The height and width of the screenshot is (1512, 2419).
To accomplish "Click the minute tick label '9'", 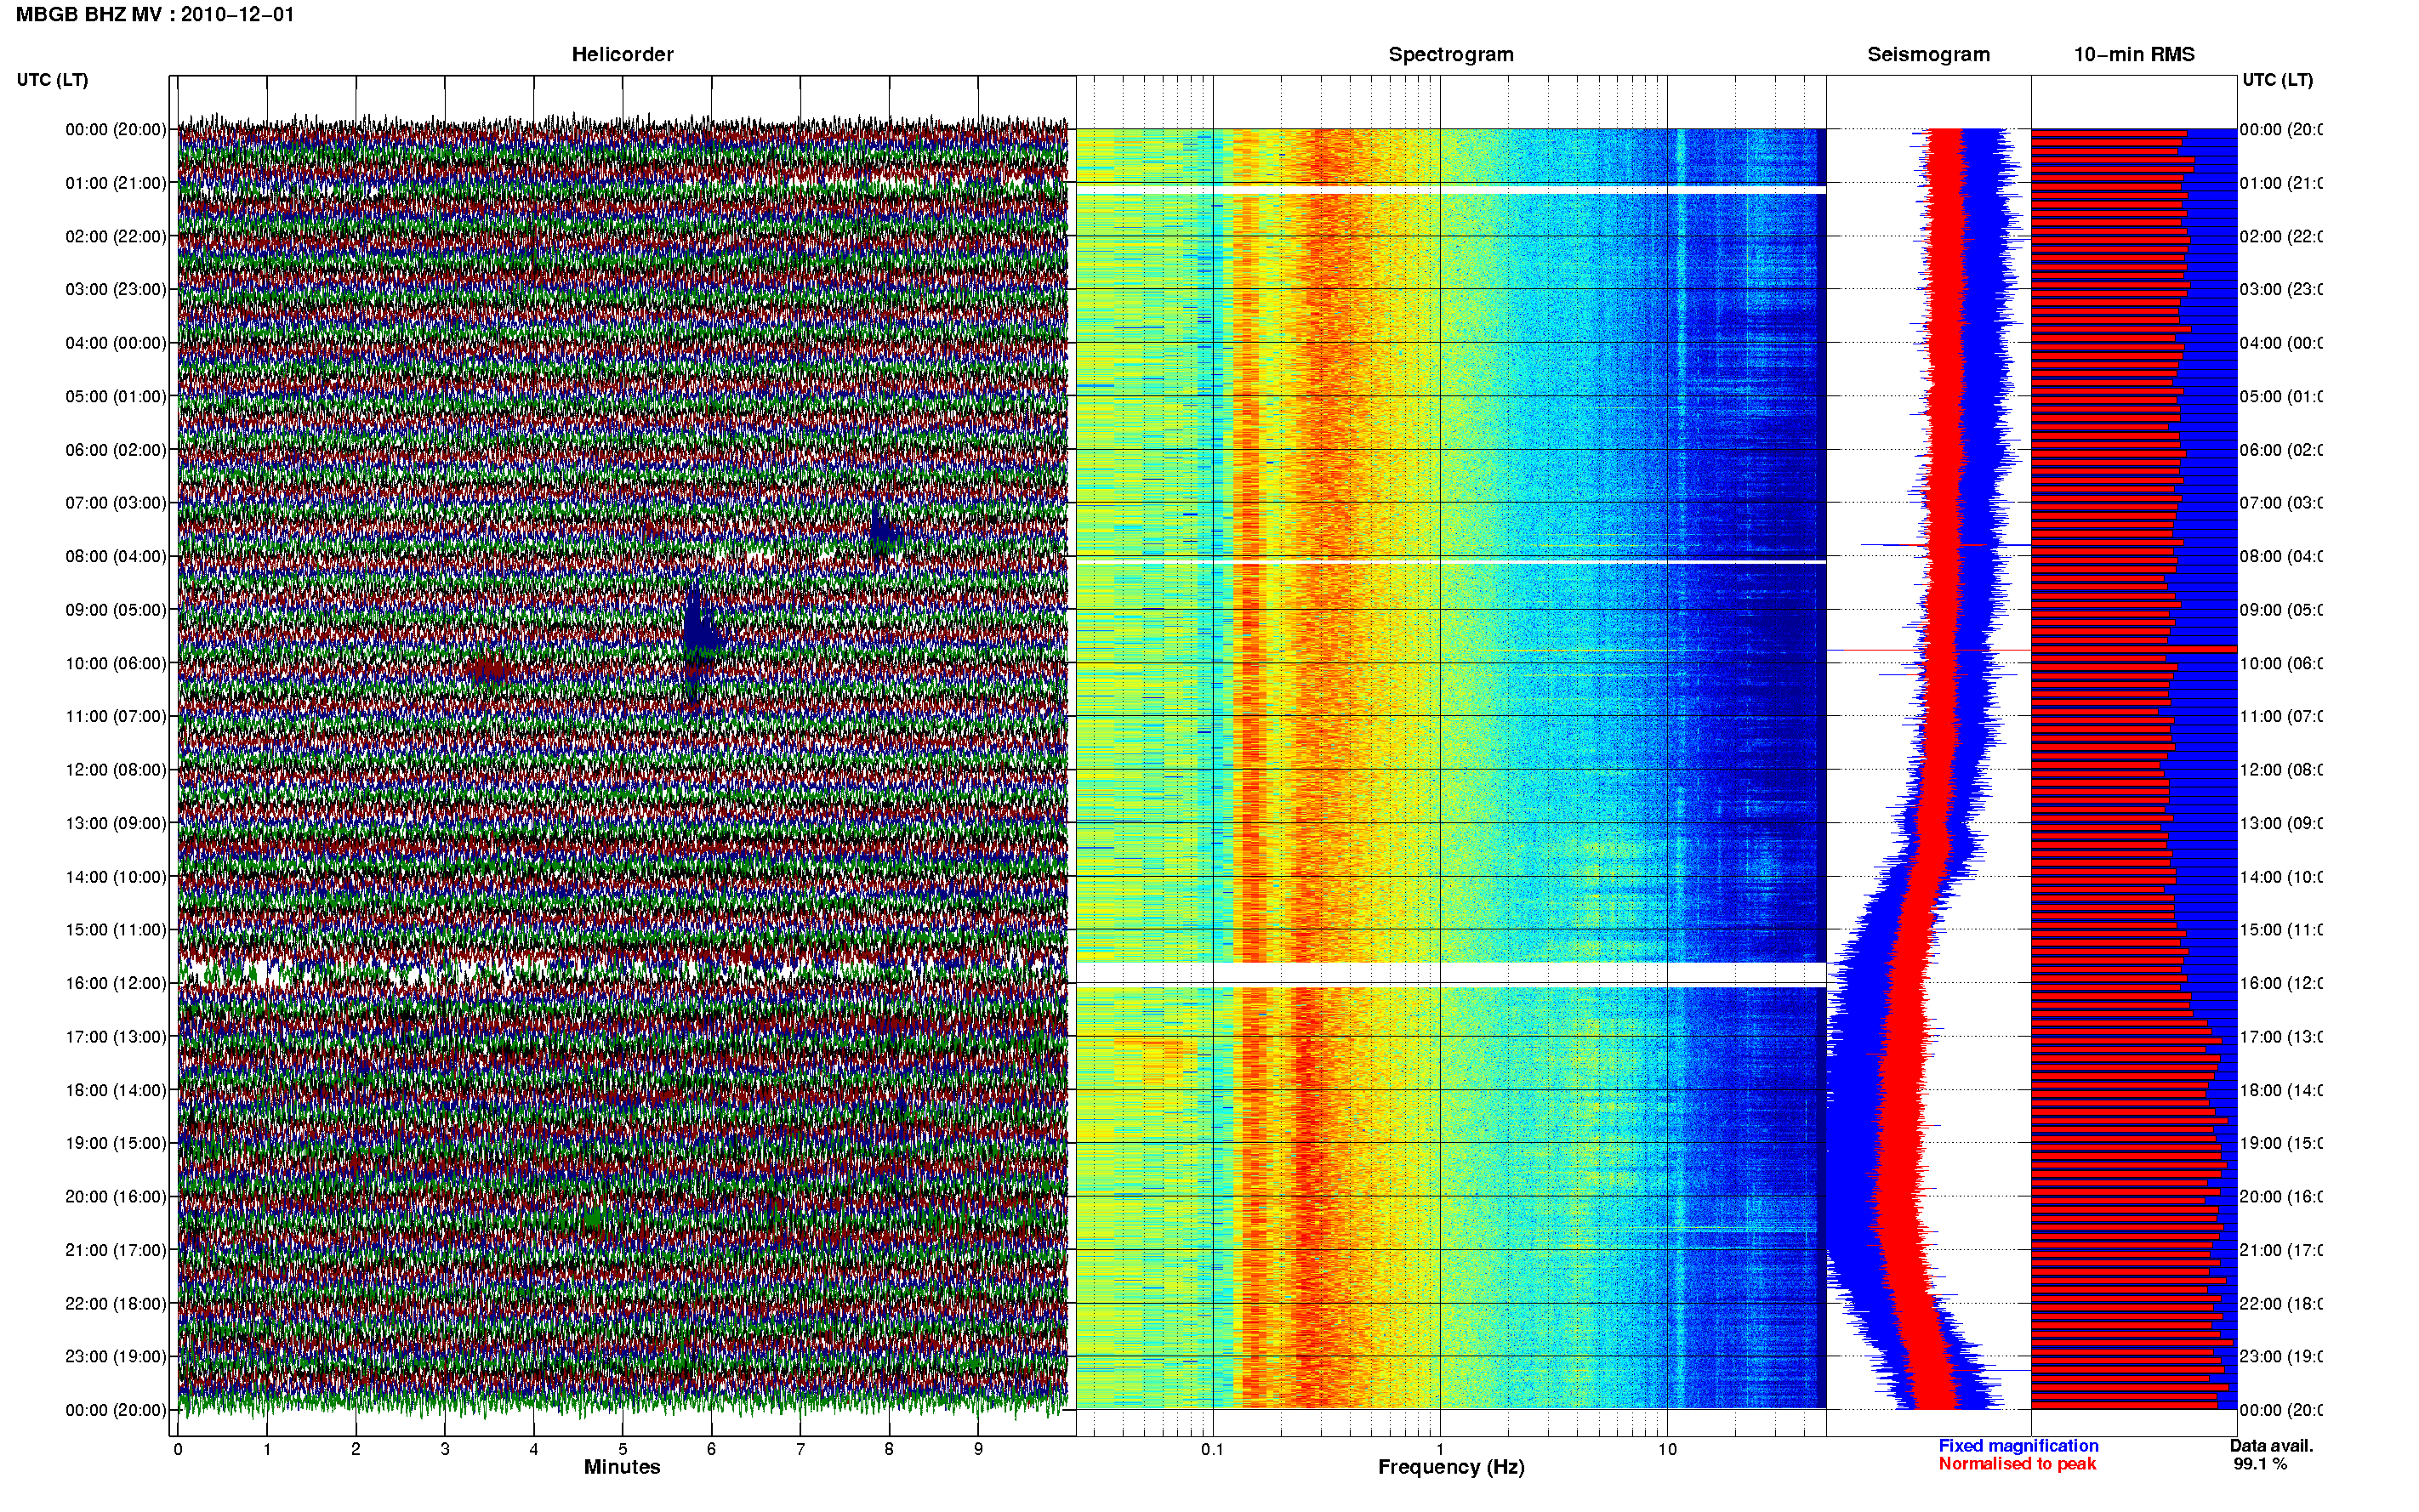I will [x=978, y=1449].
